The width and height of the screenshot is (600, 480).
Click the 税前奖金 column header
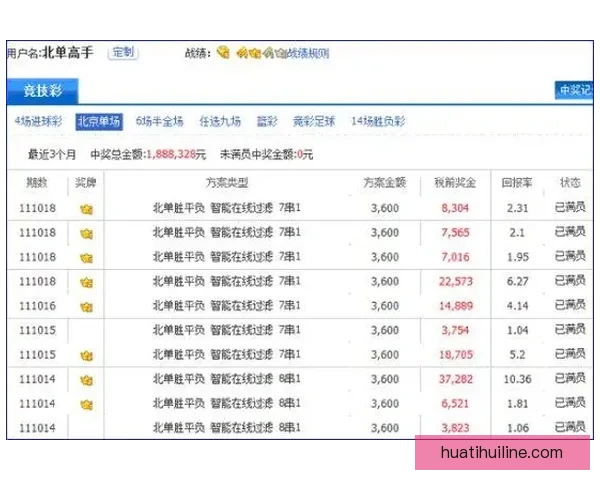pos(455,183)
